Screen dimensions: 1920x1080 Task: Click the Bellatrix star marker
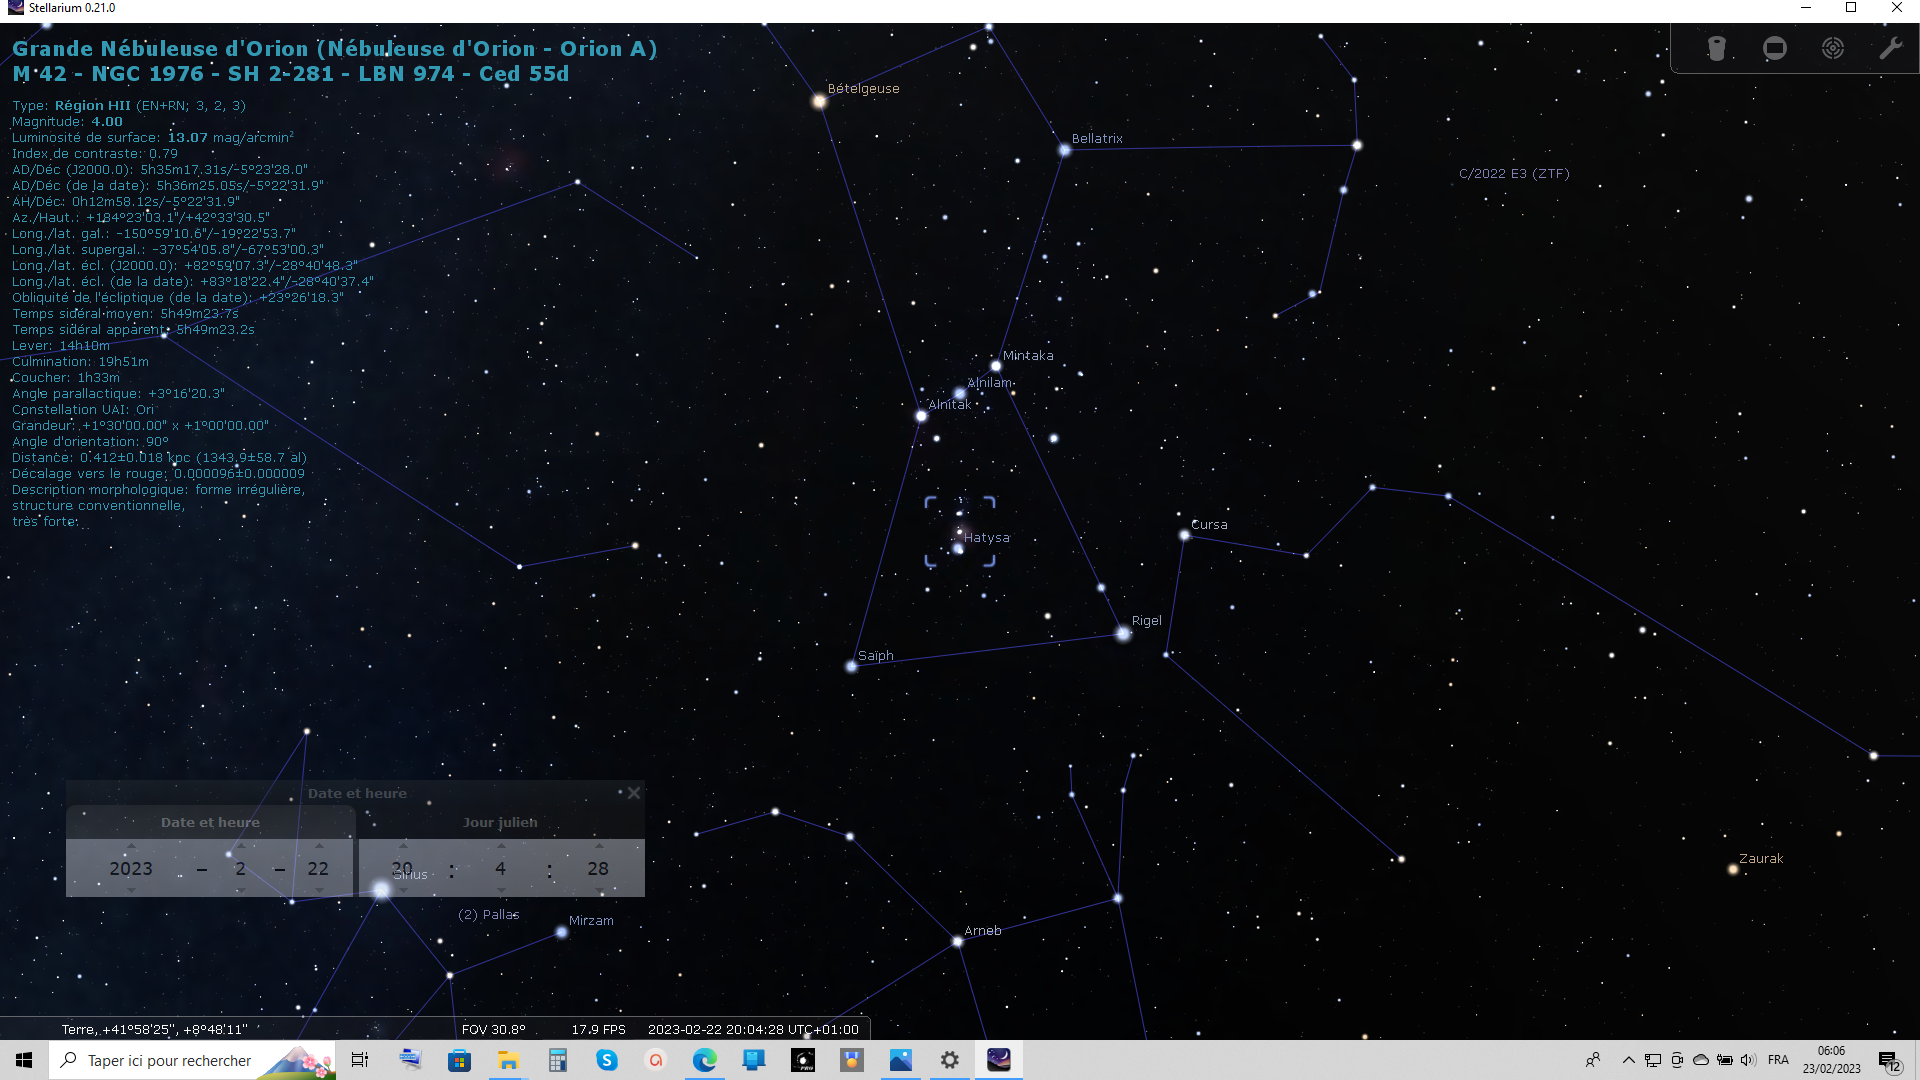tap(1065, 150)
